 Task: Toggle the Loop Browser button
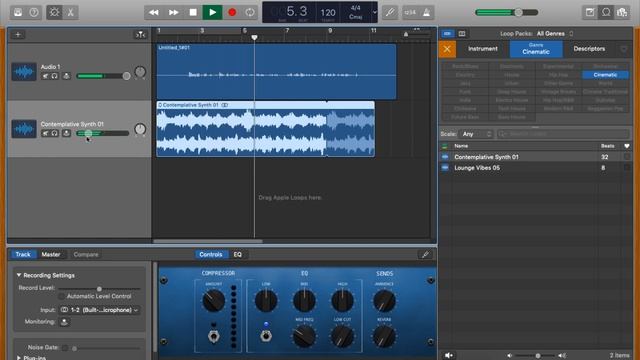606,12
